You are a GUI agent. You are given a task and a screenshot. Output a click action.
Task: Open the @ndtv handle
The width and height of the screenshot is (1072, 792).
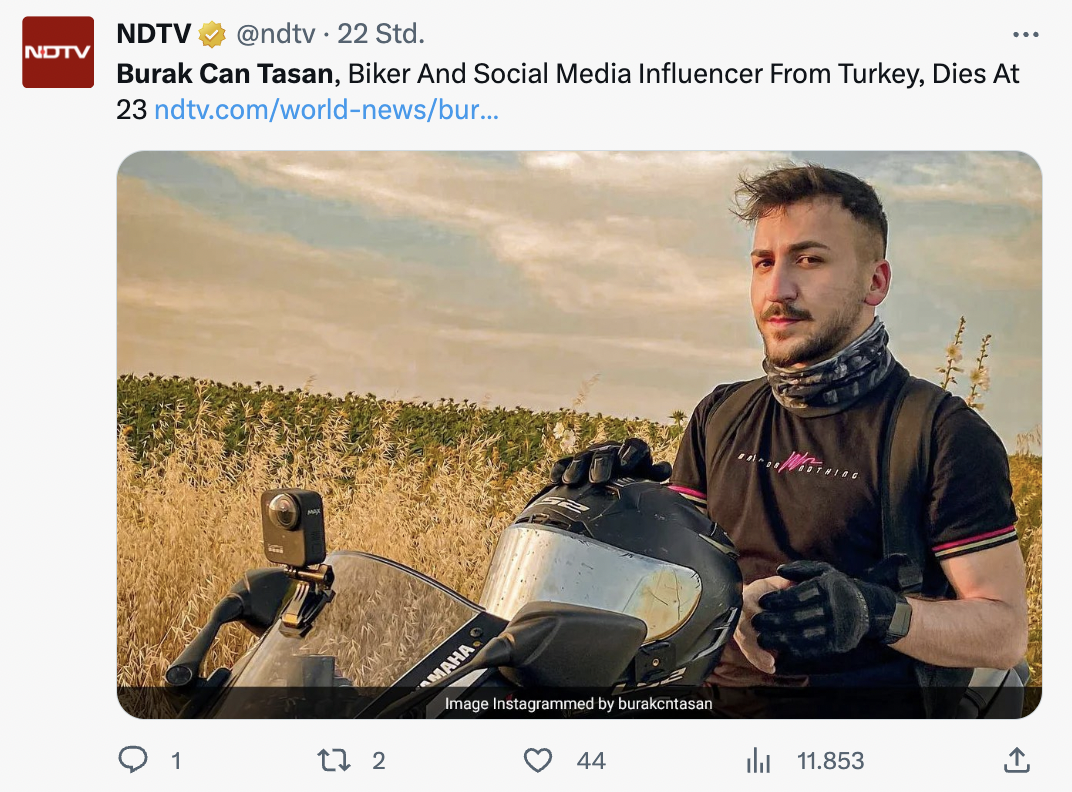(275, 34)
